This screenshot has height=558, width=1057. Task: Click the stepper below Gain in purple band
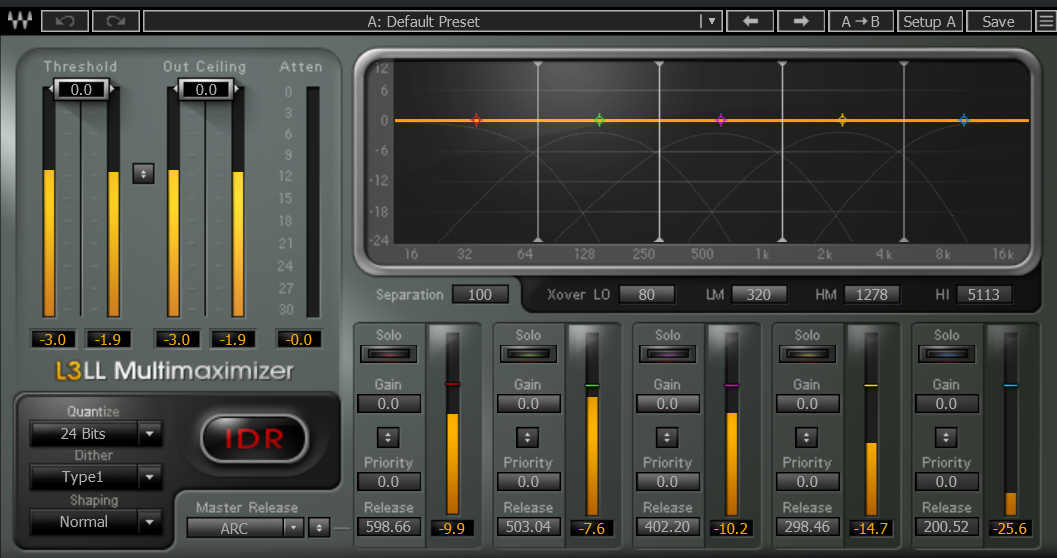coord(667,437)
